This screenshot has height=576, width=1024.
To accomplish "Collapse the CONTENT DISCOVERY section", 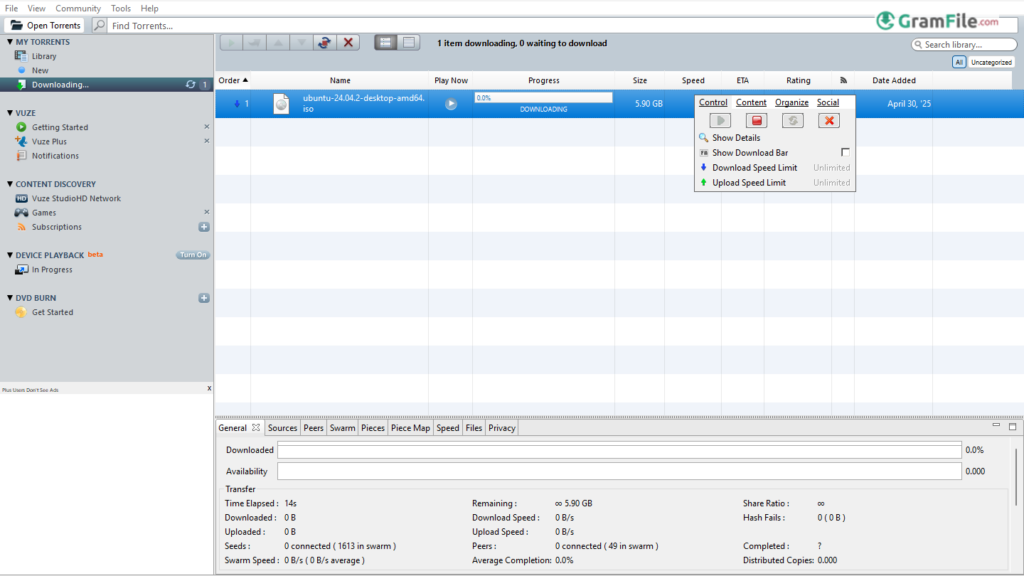I will 9,184.
